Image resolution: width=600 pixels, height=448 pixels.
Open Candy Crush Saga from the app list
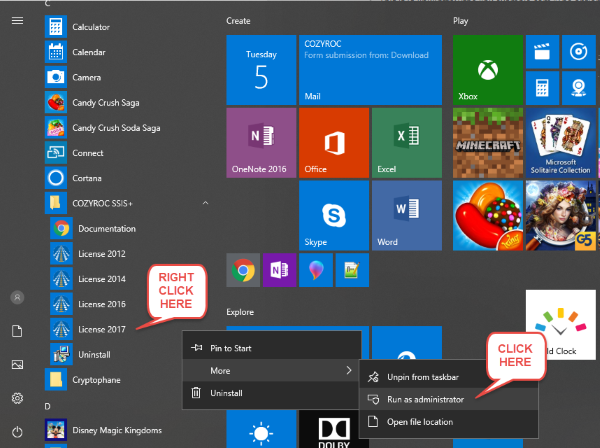point(126,103)
